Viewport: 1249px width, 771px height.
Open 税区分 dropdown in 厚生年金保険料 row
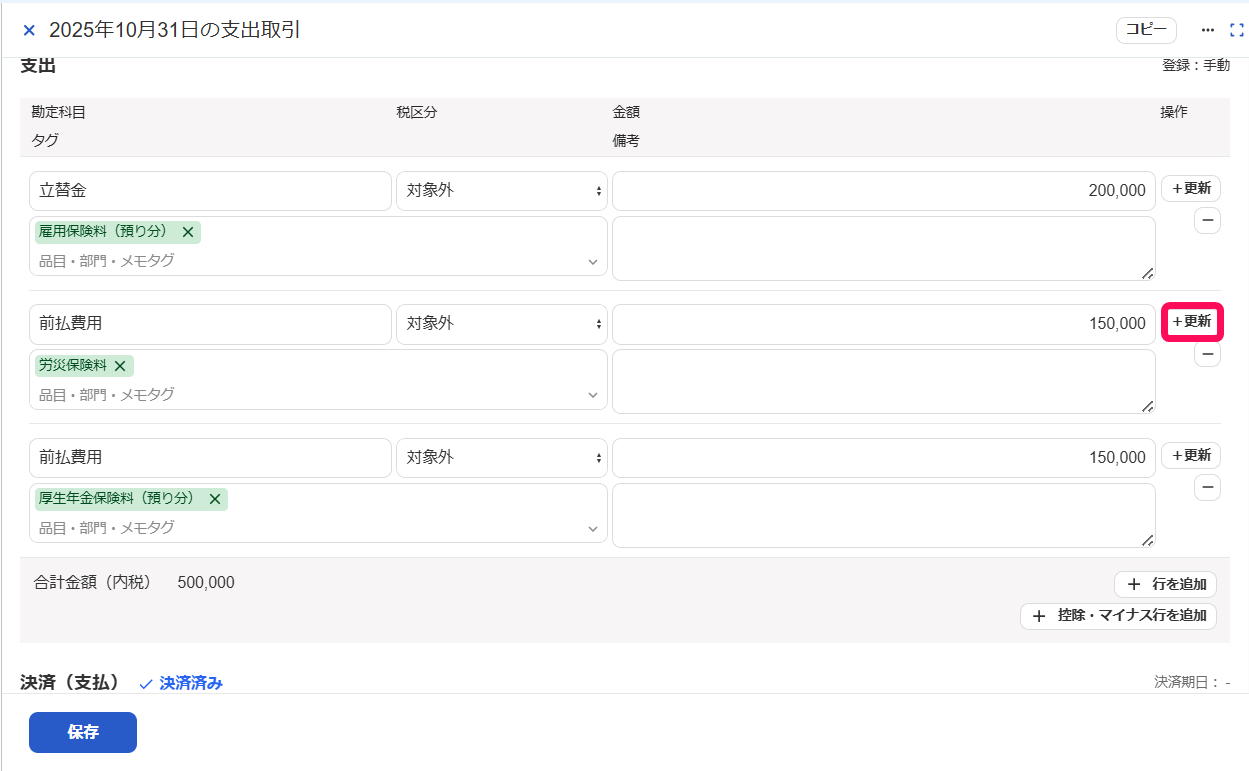point(502,457)
